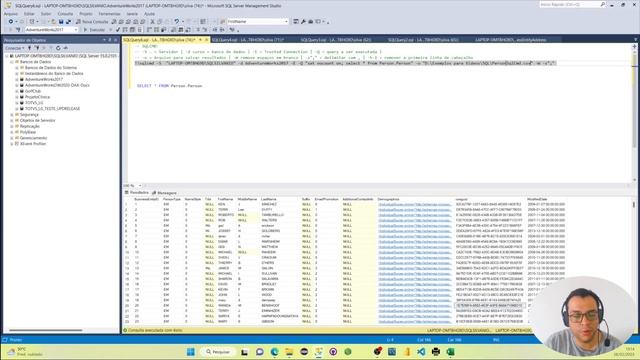
Task: Close the active SQLQuery tab
Action: click(x=206, y=40)
